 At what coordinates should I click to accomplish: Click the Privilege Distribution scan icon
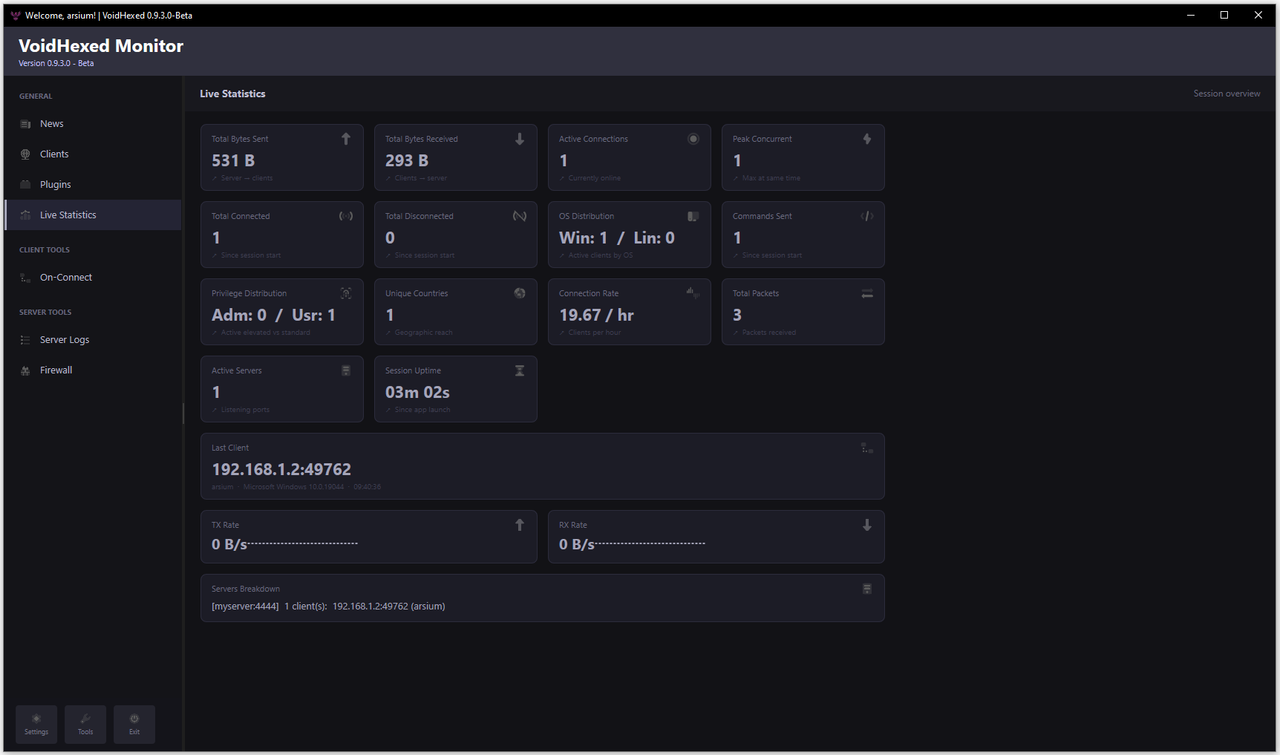(x=346, y=293)
